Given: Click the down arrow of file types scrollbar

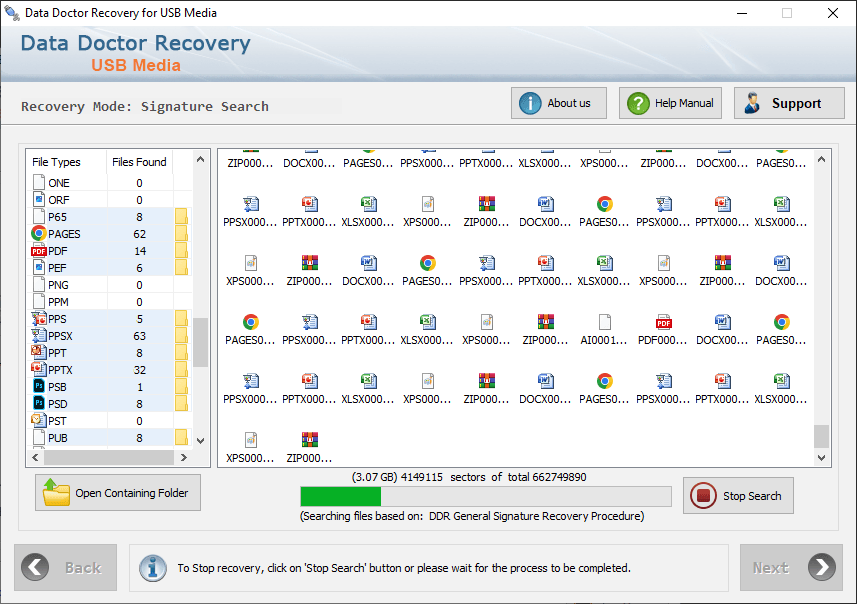Looking at the screenshot, I should (x=201, y=441).
